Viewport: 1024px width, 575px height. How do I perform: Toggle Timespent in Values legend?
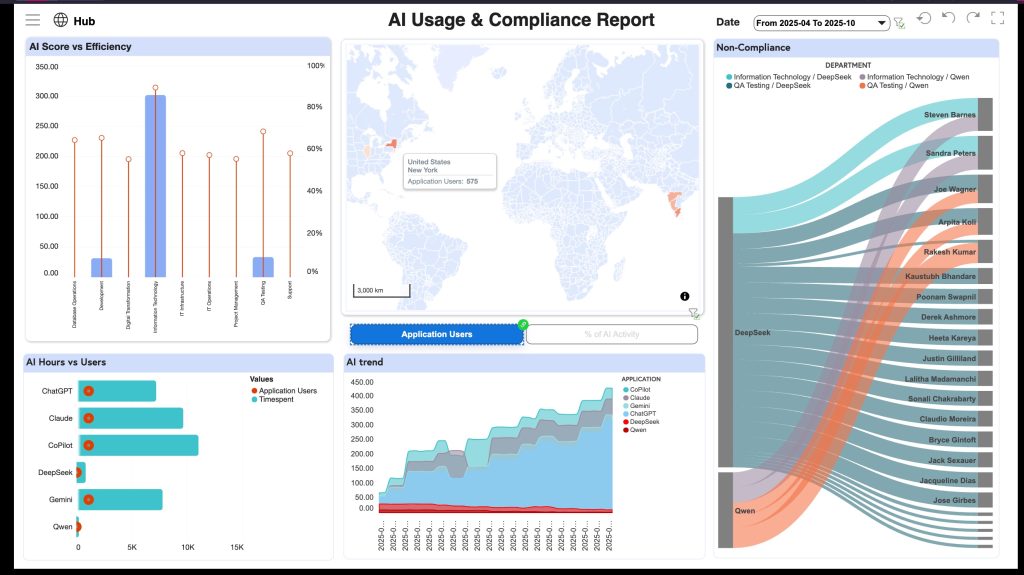pos(279,398)
